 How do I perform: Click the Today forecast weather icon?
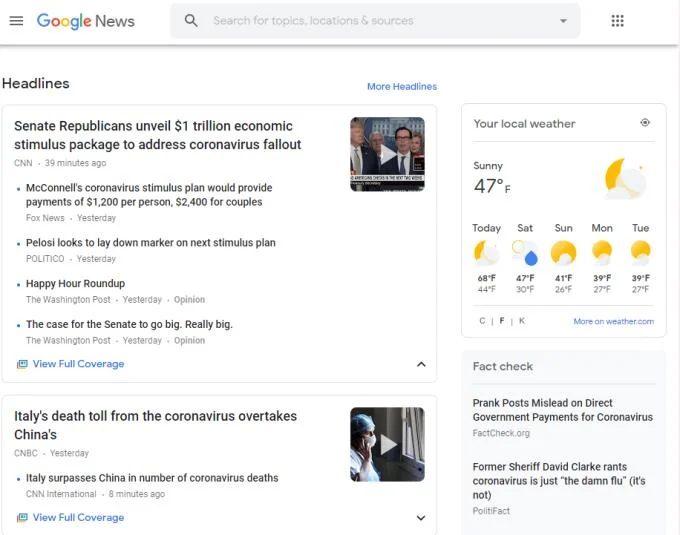click(x=486, y=253)
